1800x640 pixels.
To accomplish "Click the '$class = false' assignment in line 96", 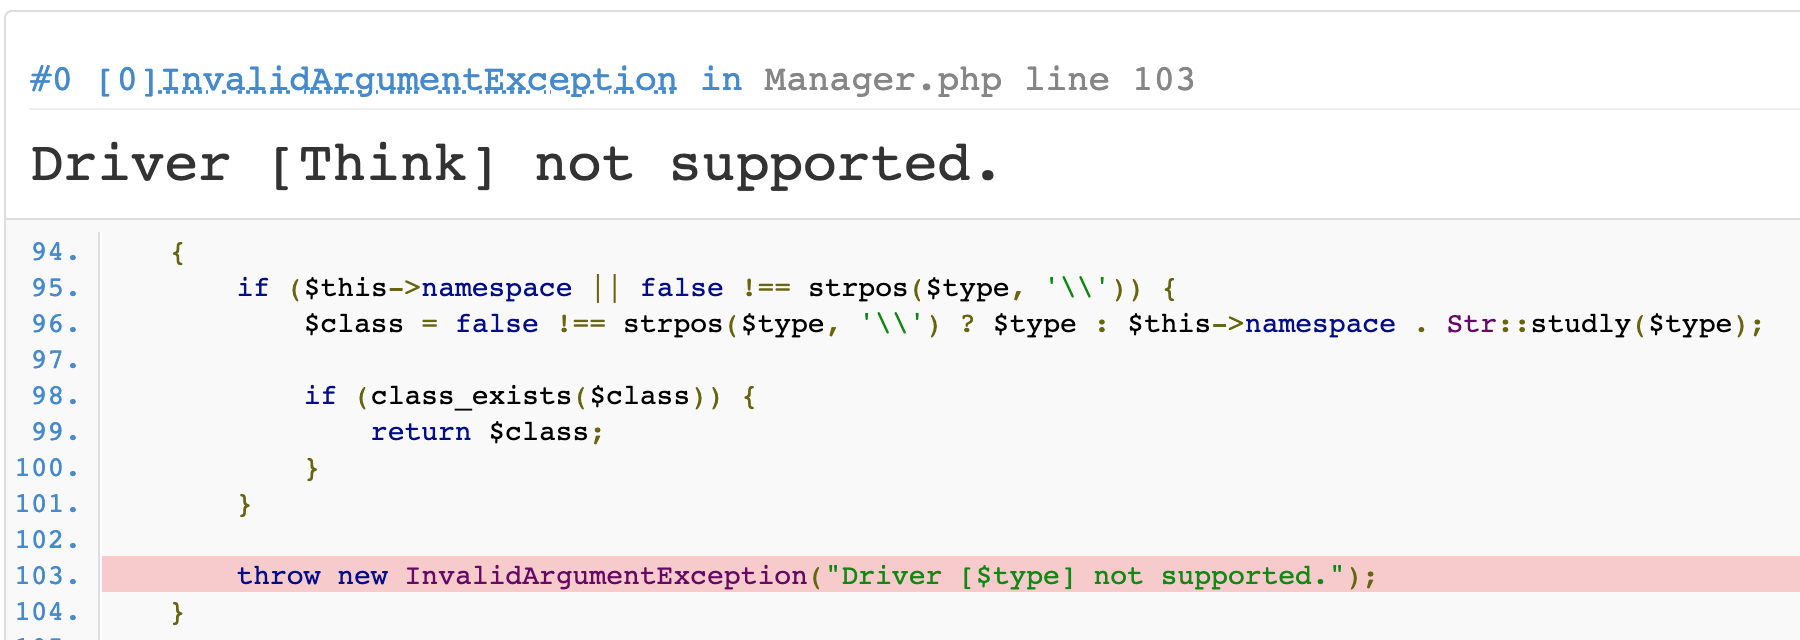I will point(421,324).
